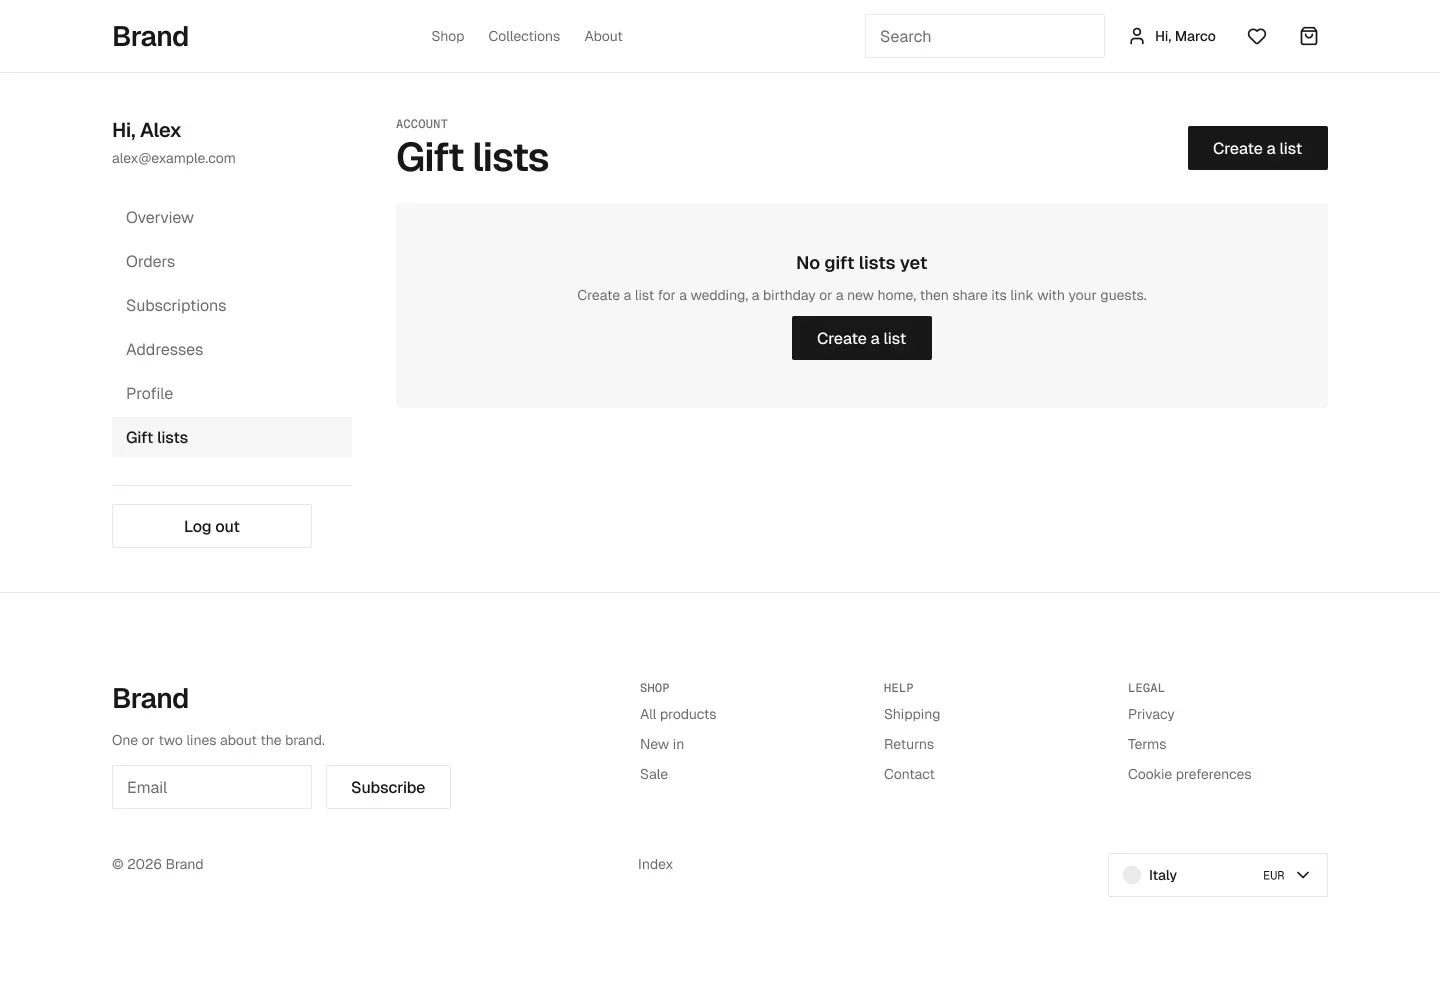
Task: Click the Hi, Alex sidebar greeting
Action: (147, 130)
